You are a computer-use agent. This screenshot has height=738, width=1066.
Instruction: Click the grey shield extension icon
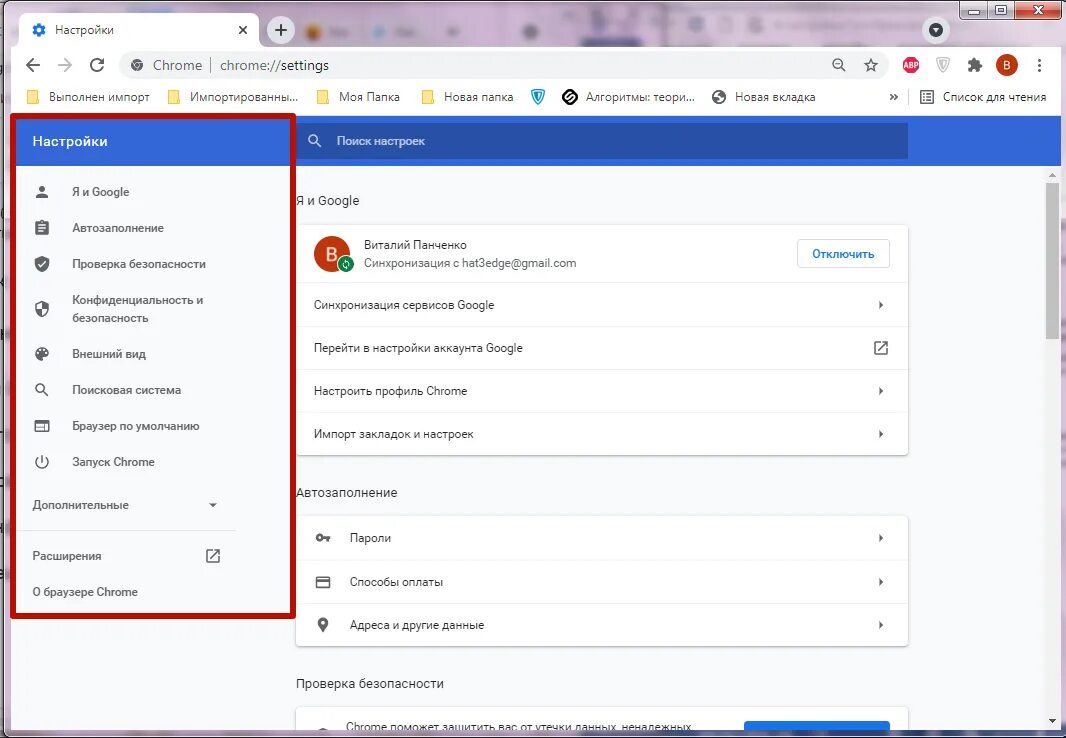click(943, 65)
